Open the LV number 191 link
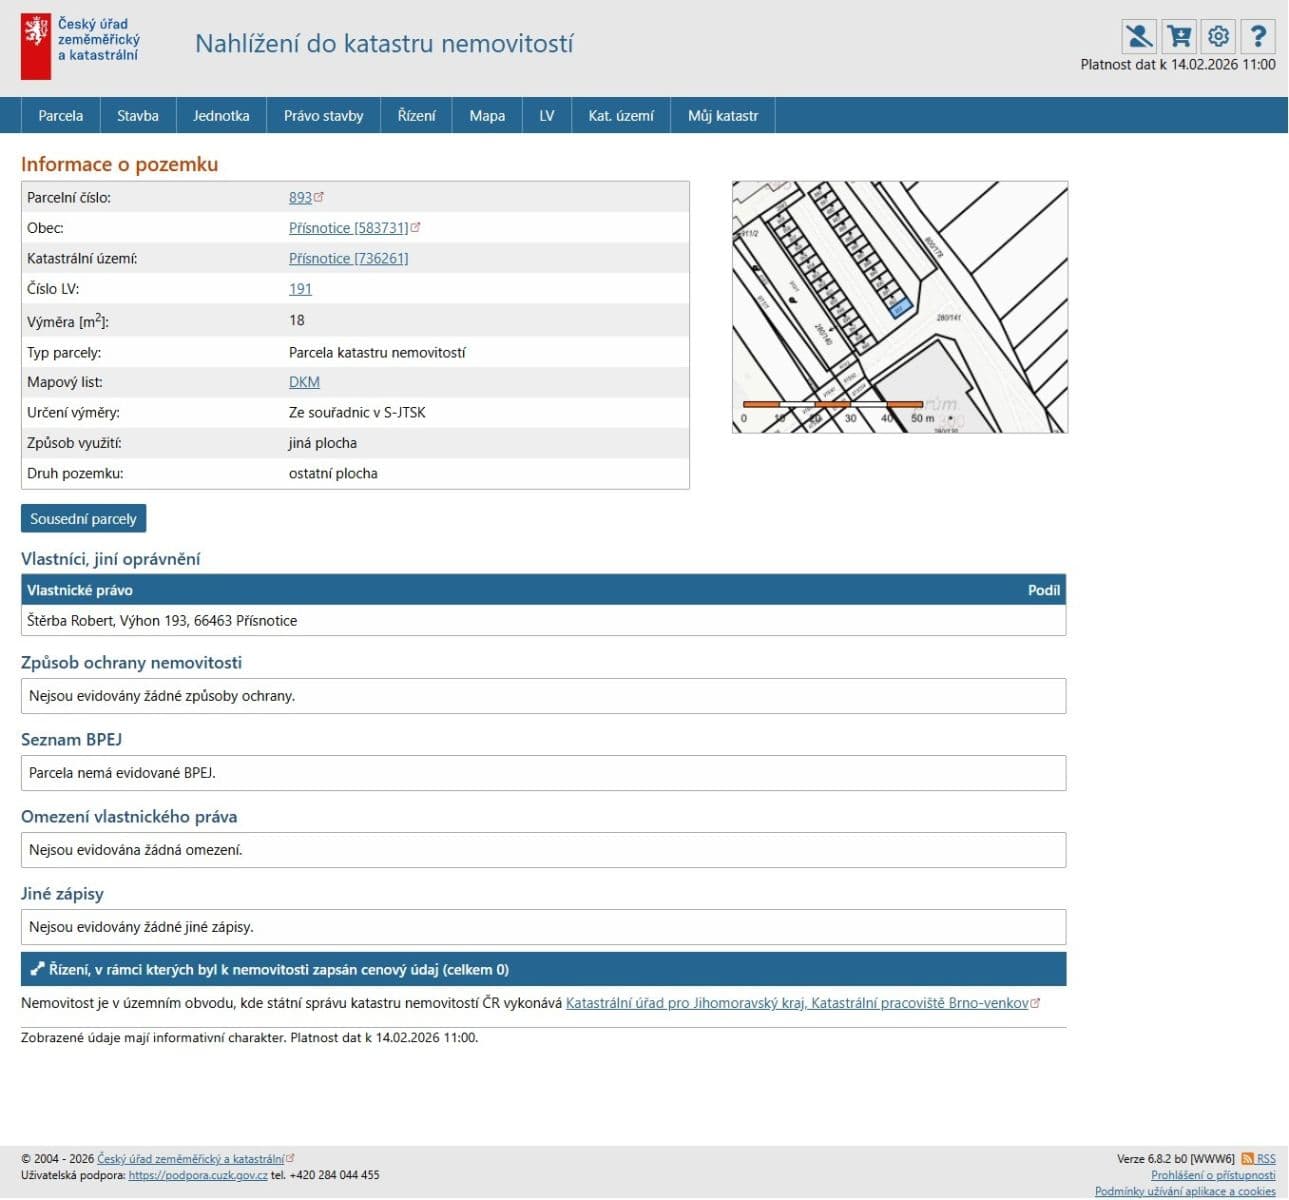The width and height of the screenshot is (1289, 1200). point(300,289)
